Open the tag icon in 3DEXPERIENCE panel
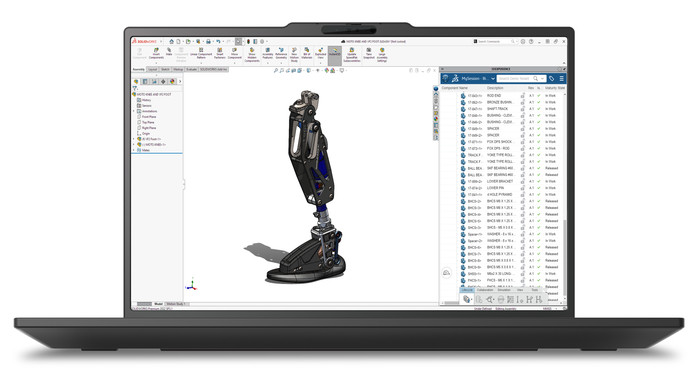700x369 pixels. [x=551, y=79]
